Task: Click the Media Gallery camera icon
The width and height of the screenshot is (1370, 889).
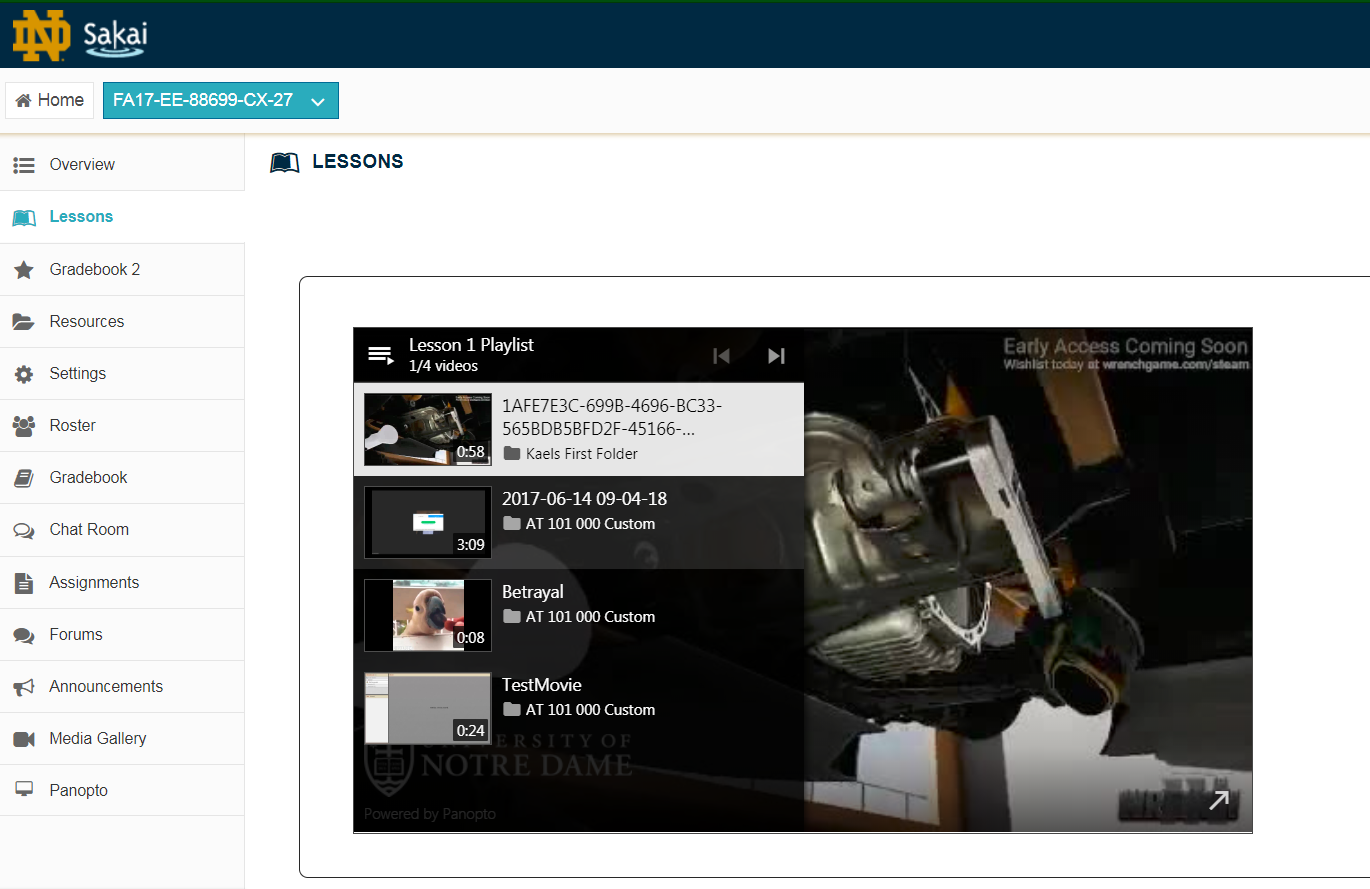Action: pyautogui.click(x=24, y=739)
